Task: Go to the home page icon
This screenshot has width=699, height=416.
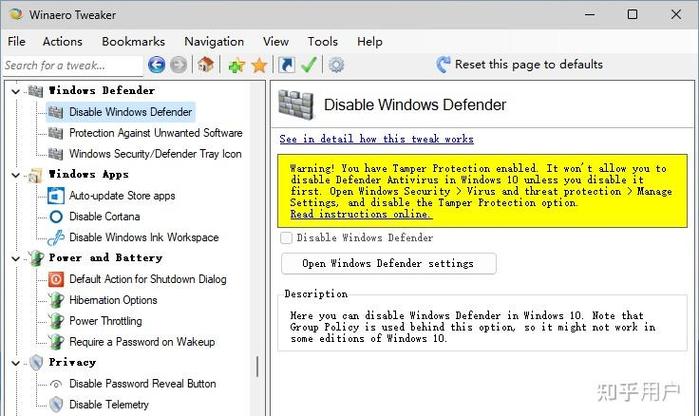Action: point(206,65)
